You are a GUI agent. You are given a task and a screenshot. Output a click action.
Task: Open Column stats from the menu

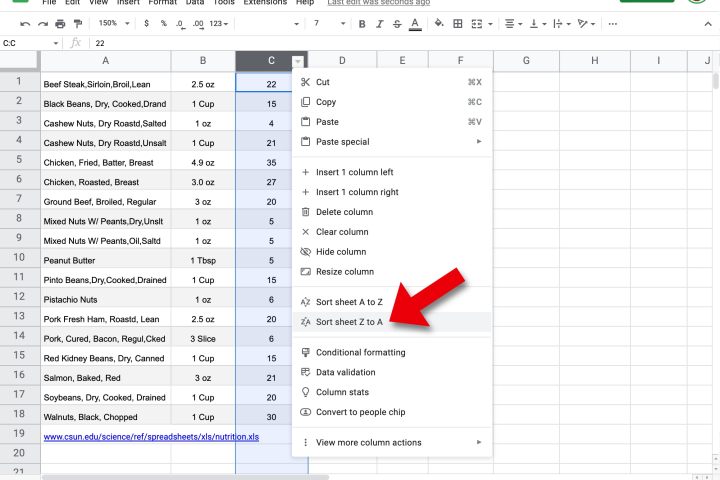coord(392,392)
